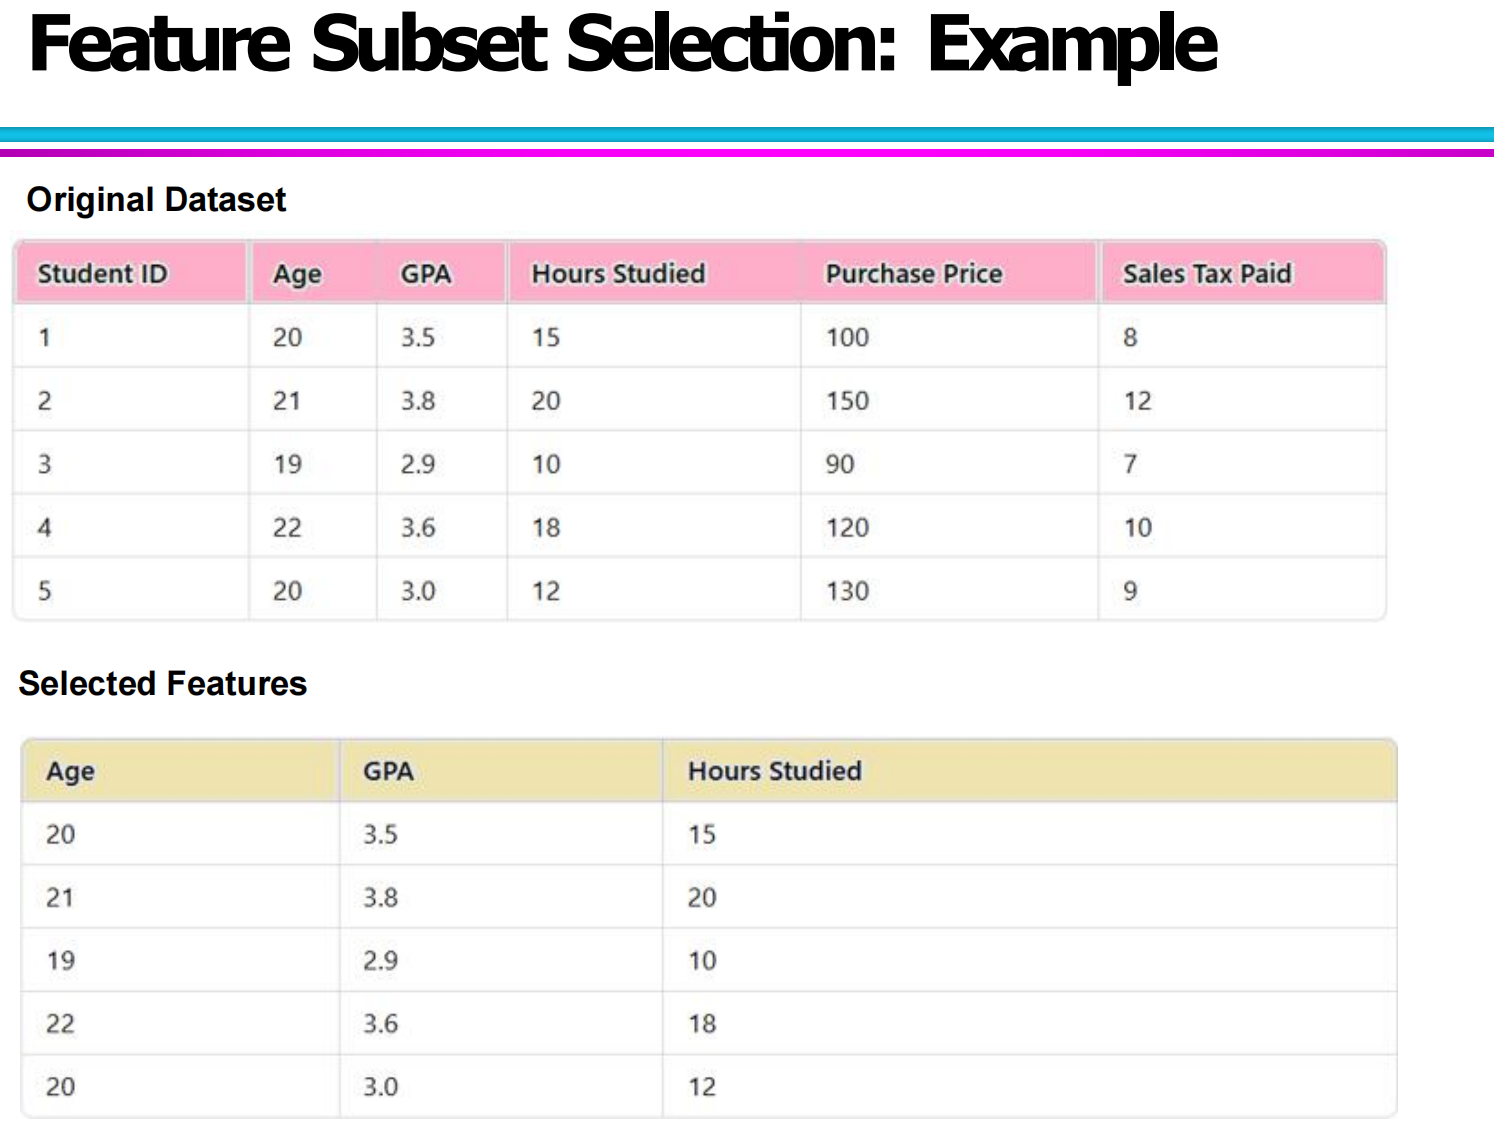The width and height of the screenshot is (1494, 1138).
Task: Click the pink "Age" header in original table
Action: 297,274
